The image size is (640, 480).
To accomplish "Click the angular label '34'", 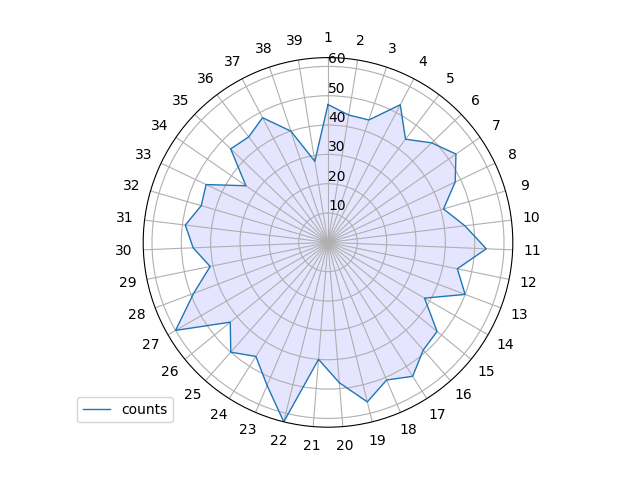I will point(159,125).
